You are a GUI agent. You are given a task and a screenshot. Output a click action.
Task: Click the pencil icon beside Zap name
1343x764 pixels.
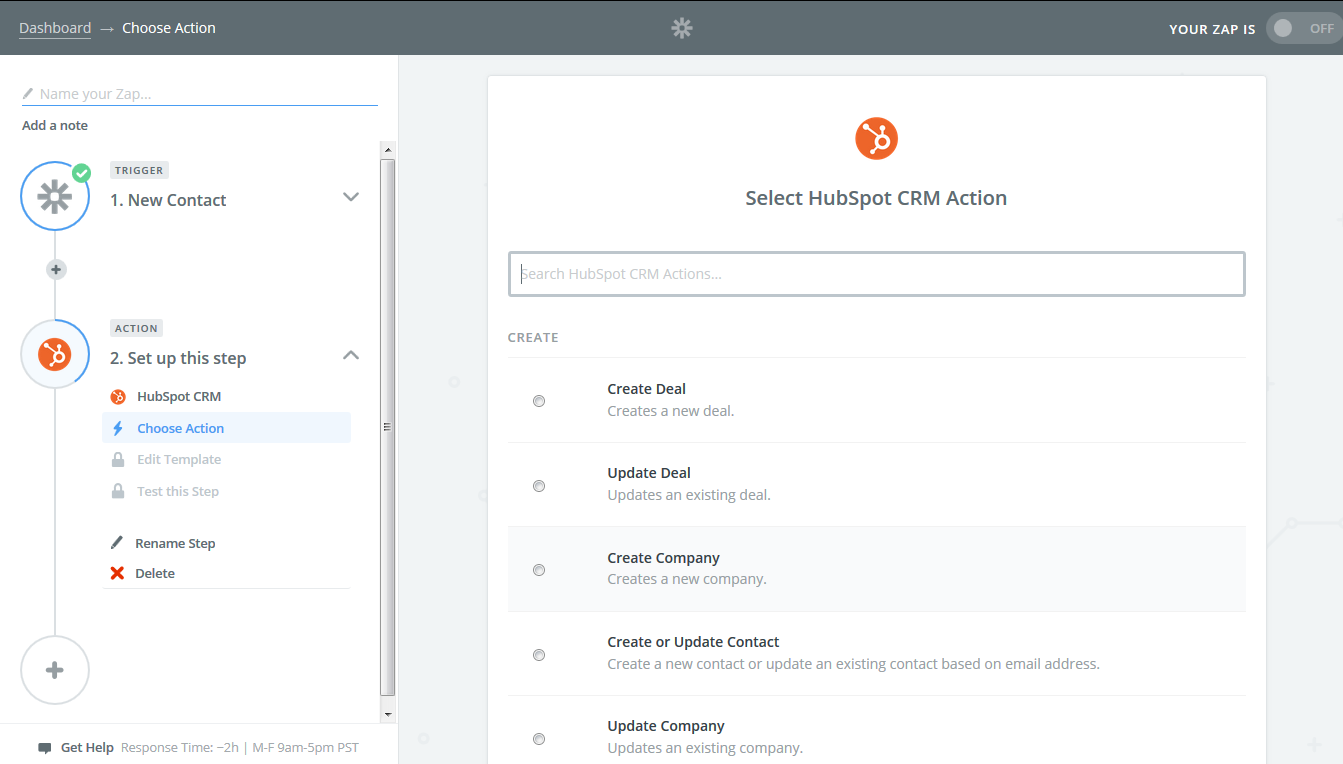tap(28, 94)
